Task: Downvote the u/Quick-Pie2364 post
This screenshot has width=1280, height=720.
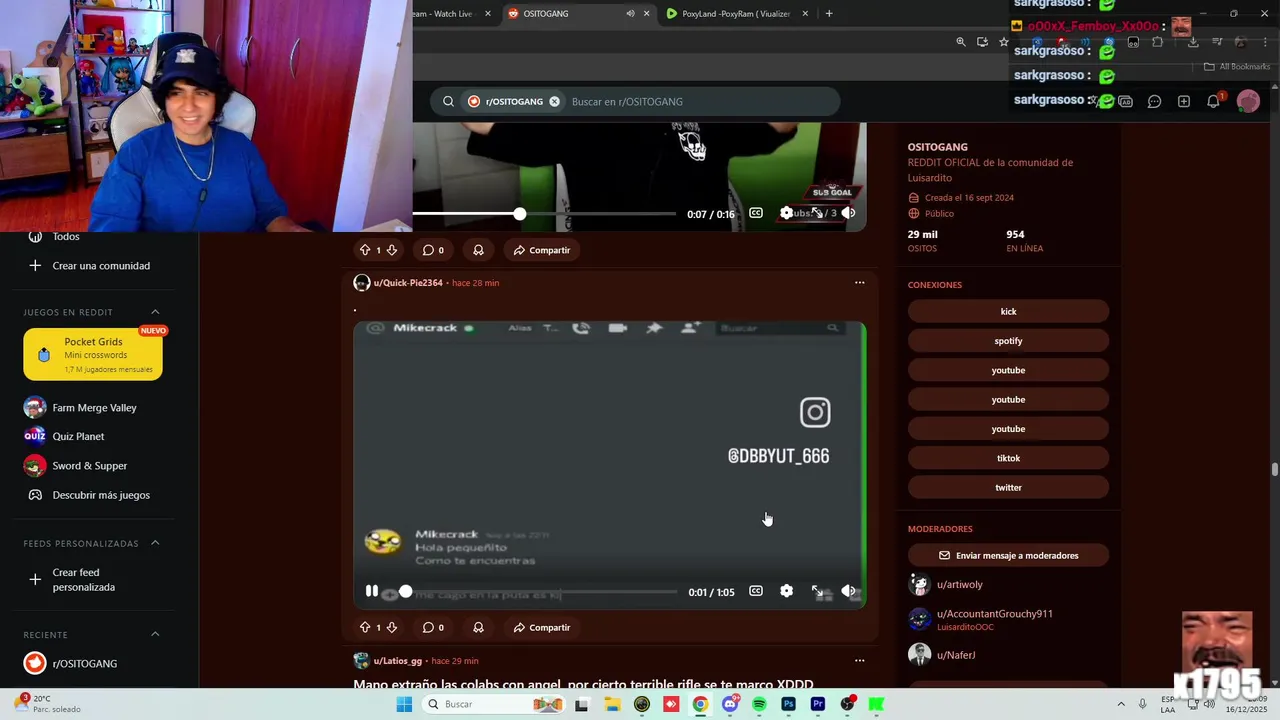Action: coord(392,627)
